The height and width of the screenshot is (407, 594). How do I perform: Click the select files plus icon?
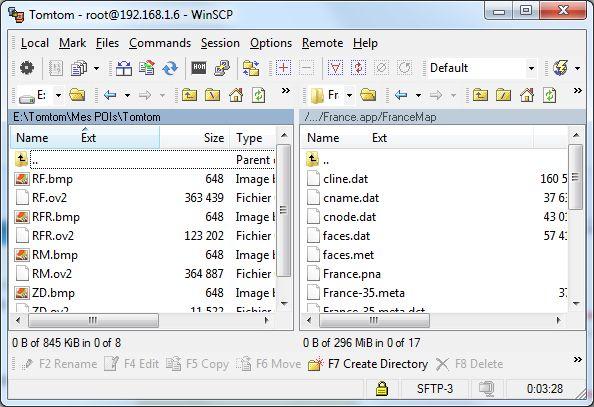click(x=283, y=68)
